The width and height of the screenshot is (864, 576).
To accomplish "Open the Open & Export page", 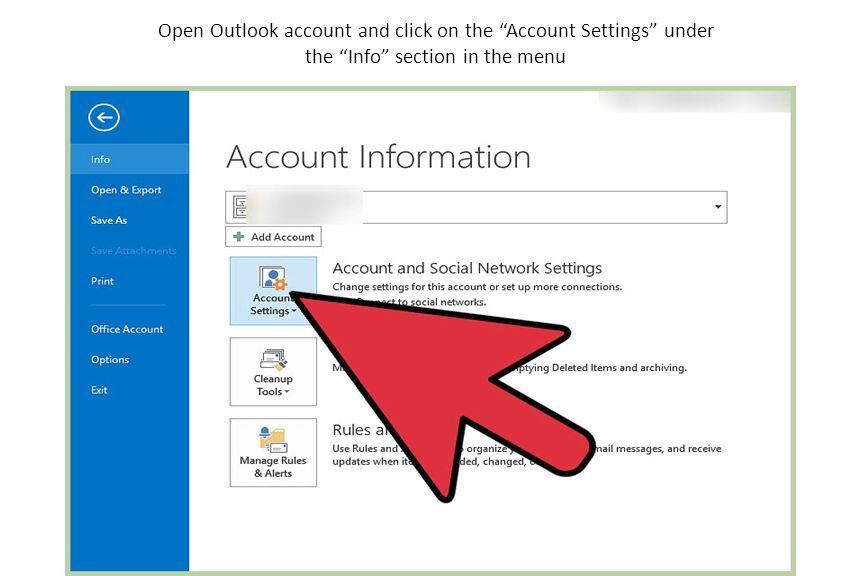I will pos(126,190).
